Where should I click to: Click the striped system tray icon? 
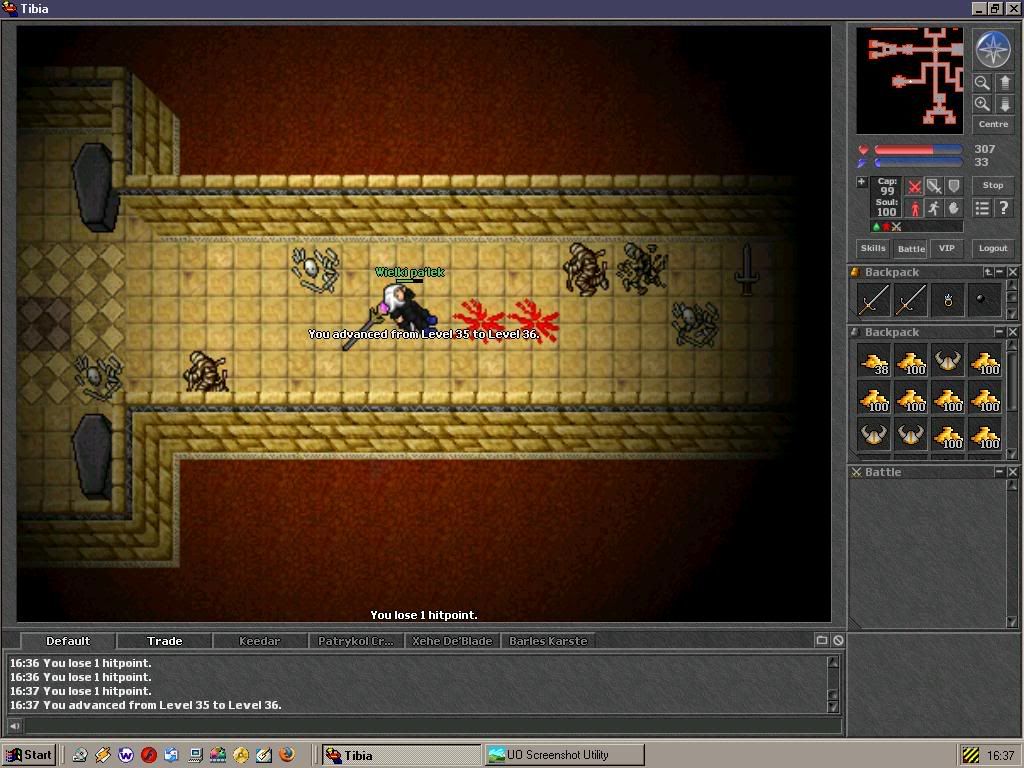(970, 755)
